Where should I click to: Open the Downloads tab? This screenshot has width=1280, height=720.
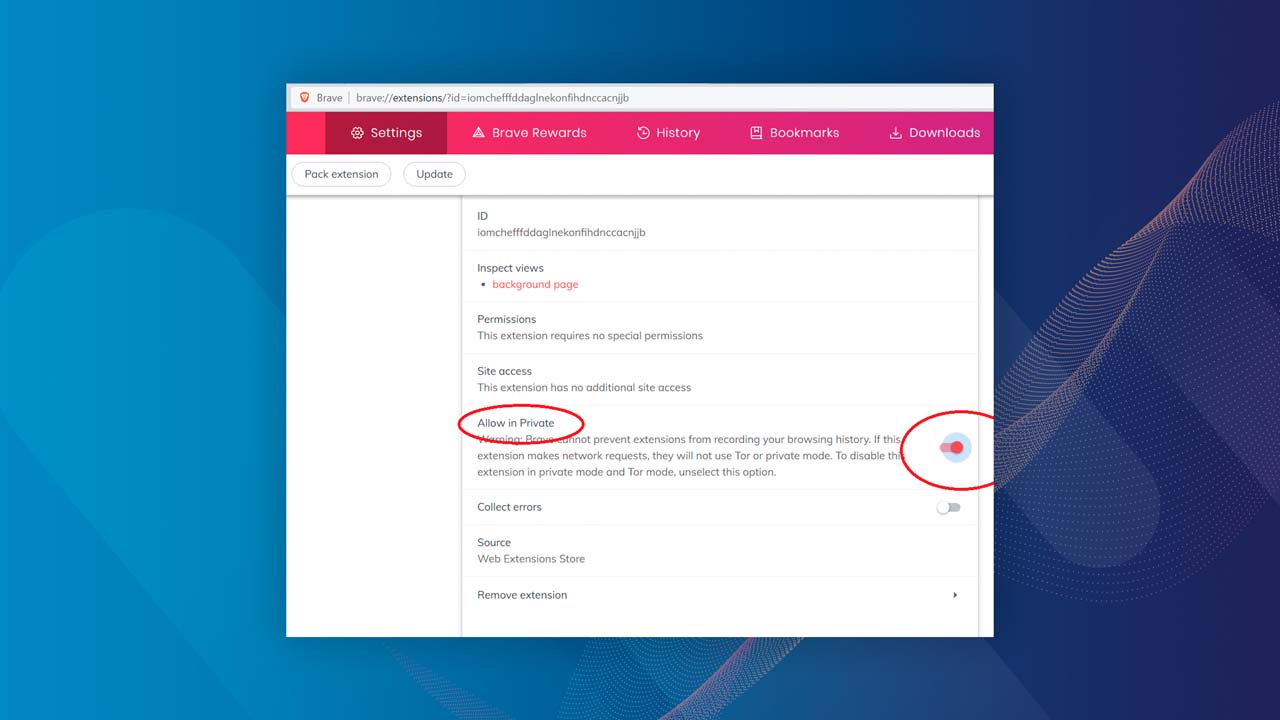click(x=934, y=133)
